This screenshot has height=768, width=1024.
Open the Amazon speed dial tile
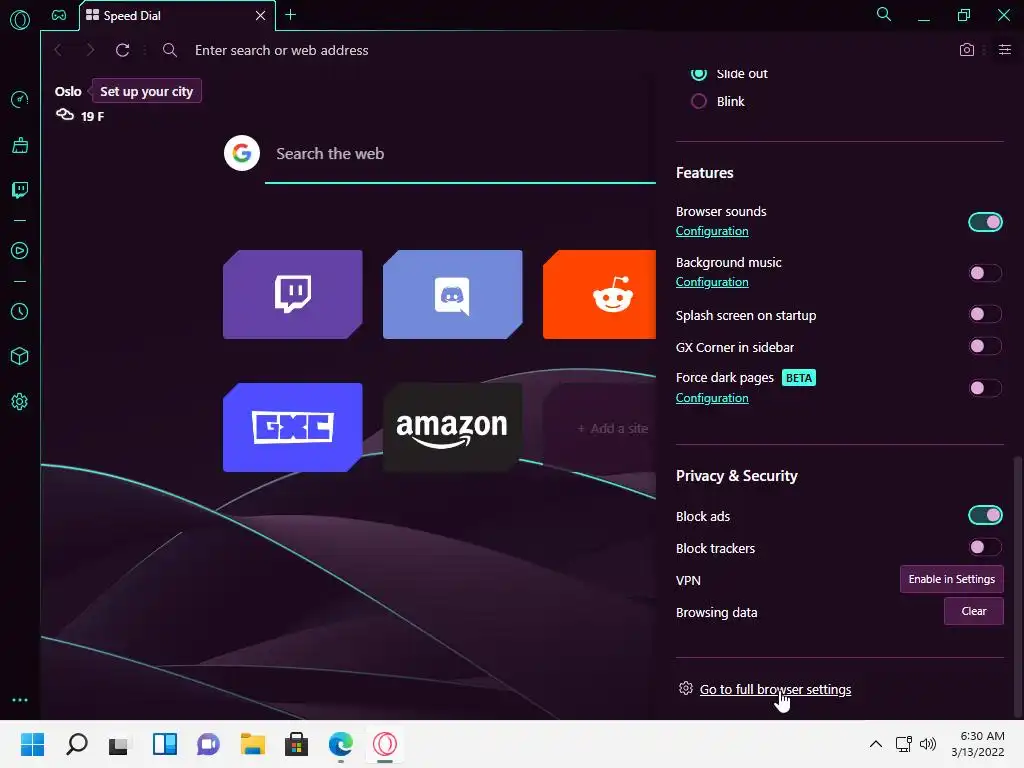point(453,427)
